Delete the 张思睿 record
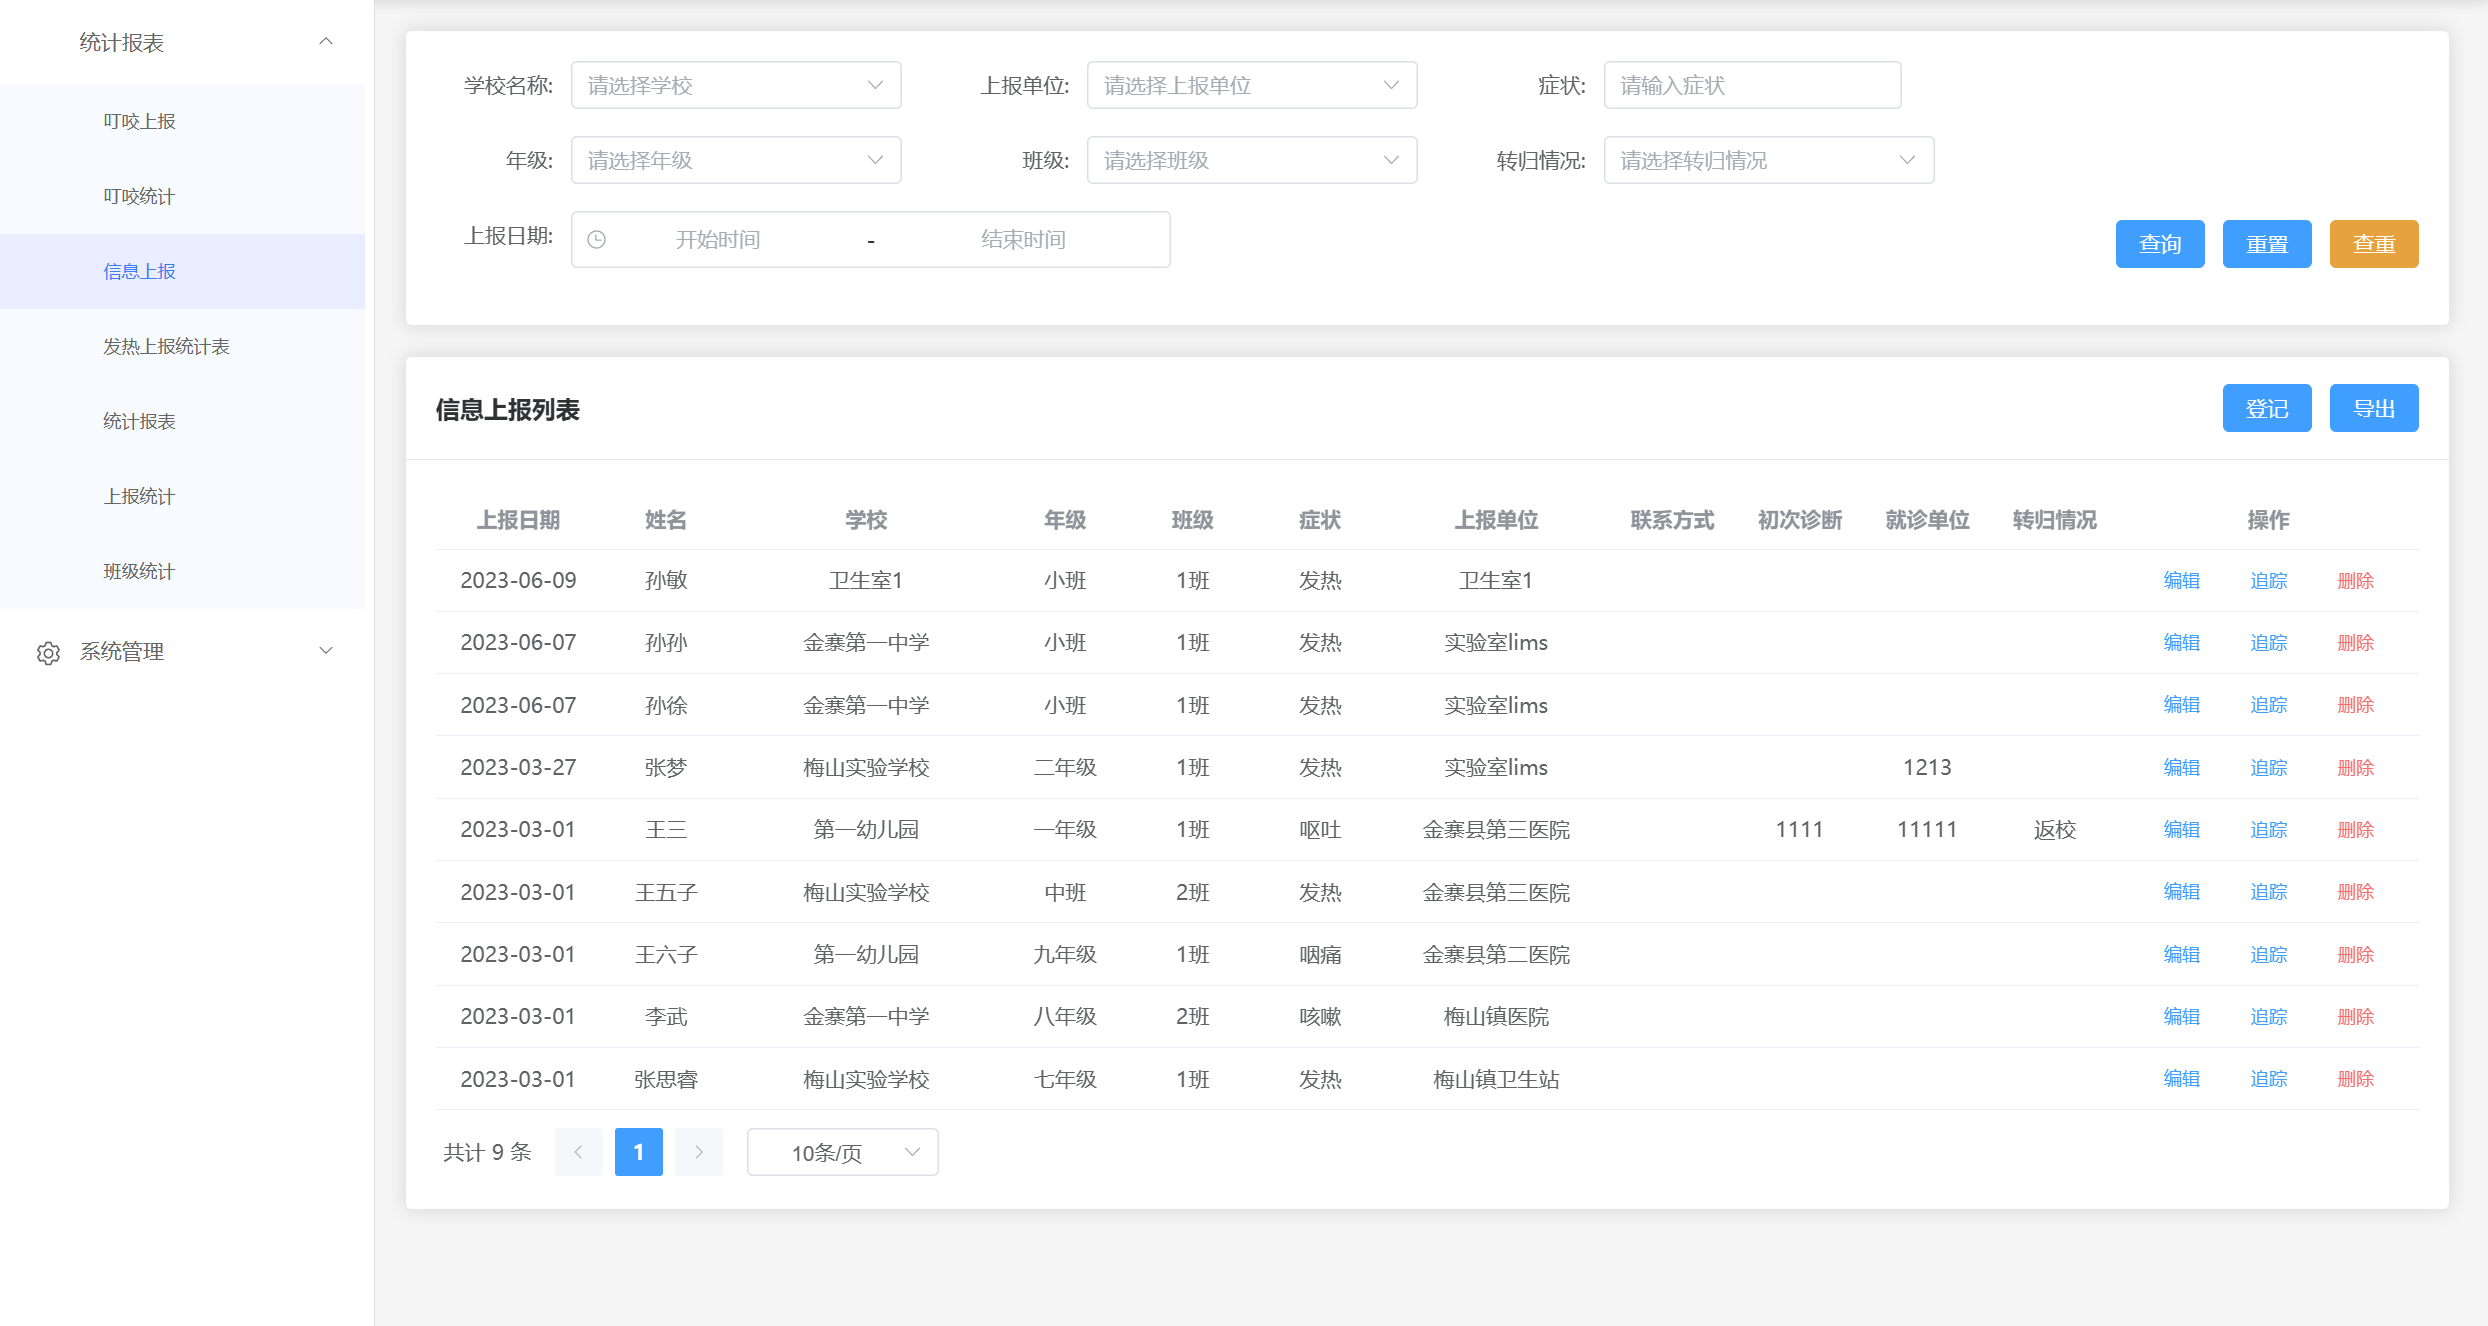This screenshot has height=1326, width=2488. tap(2355, 1079)
